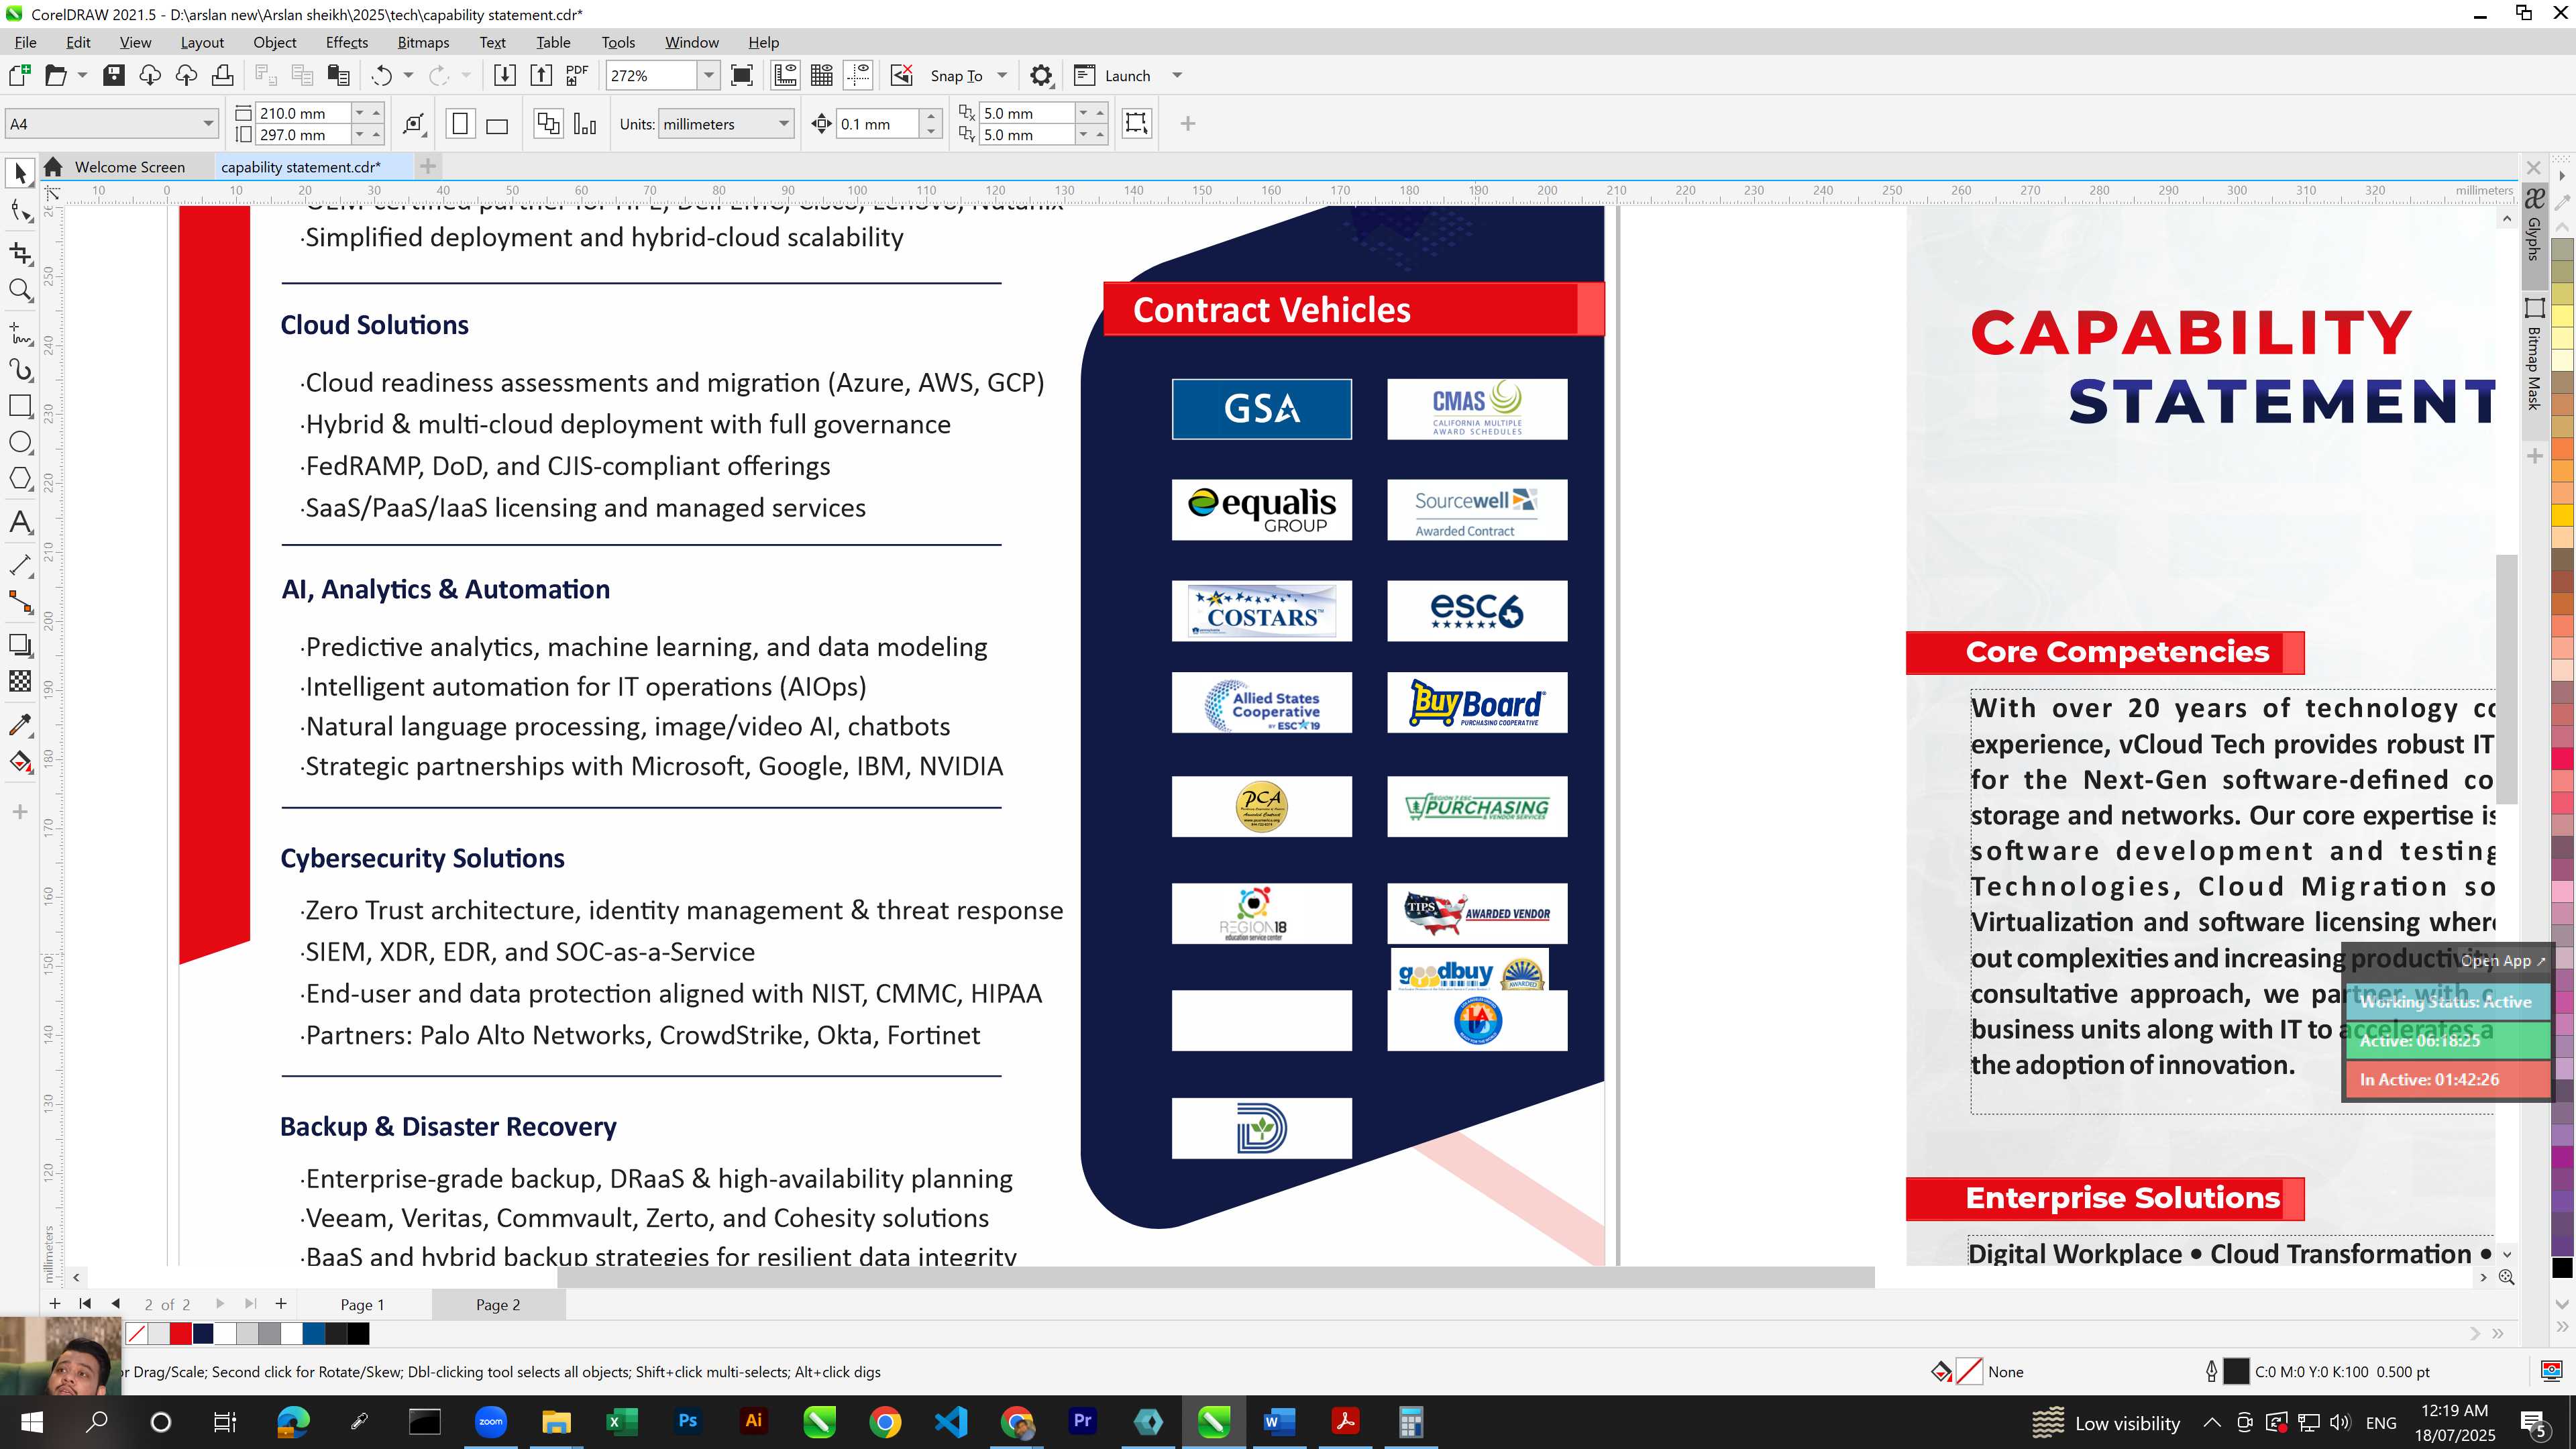The height and width of the screenshot is (1449, 2576).
Task: Select the Text tool
Action: (x=20, y=522)
